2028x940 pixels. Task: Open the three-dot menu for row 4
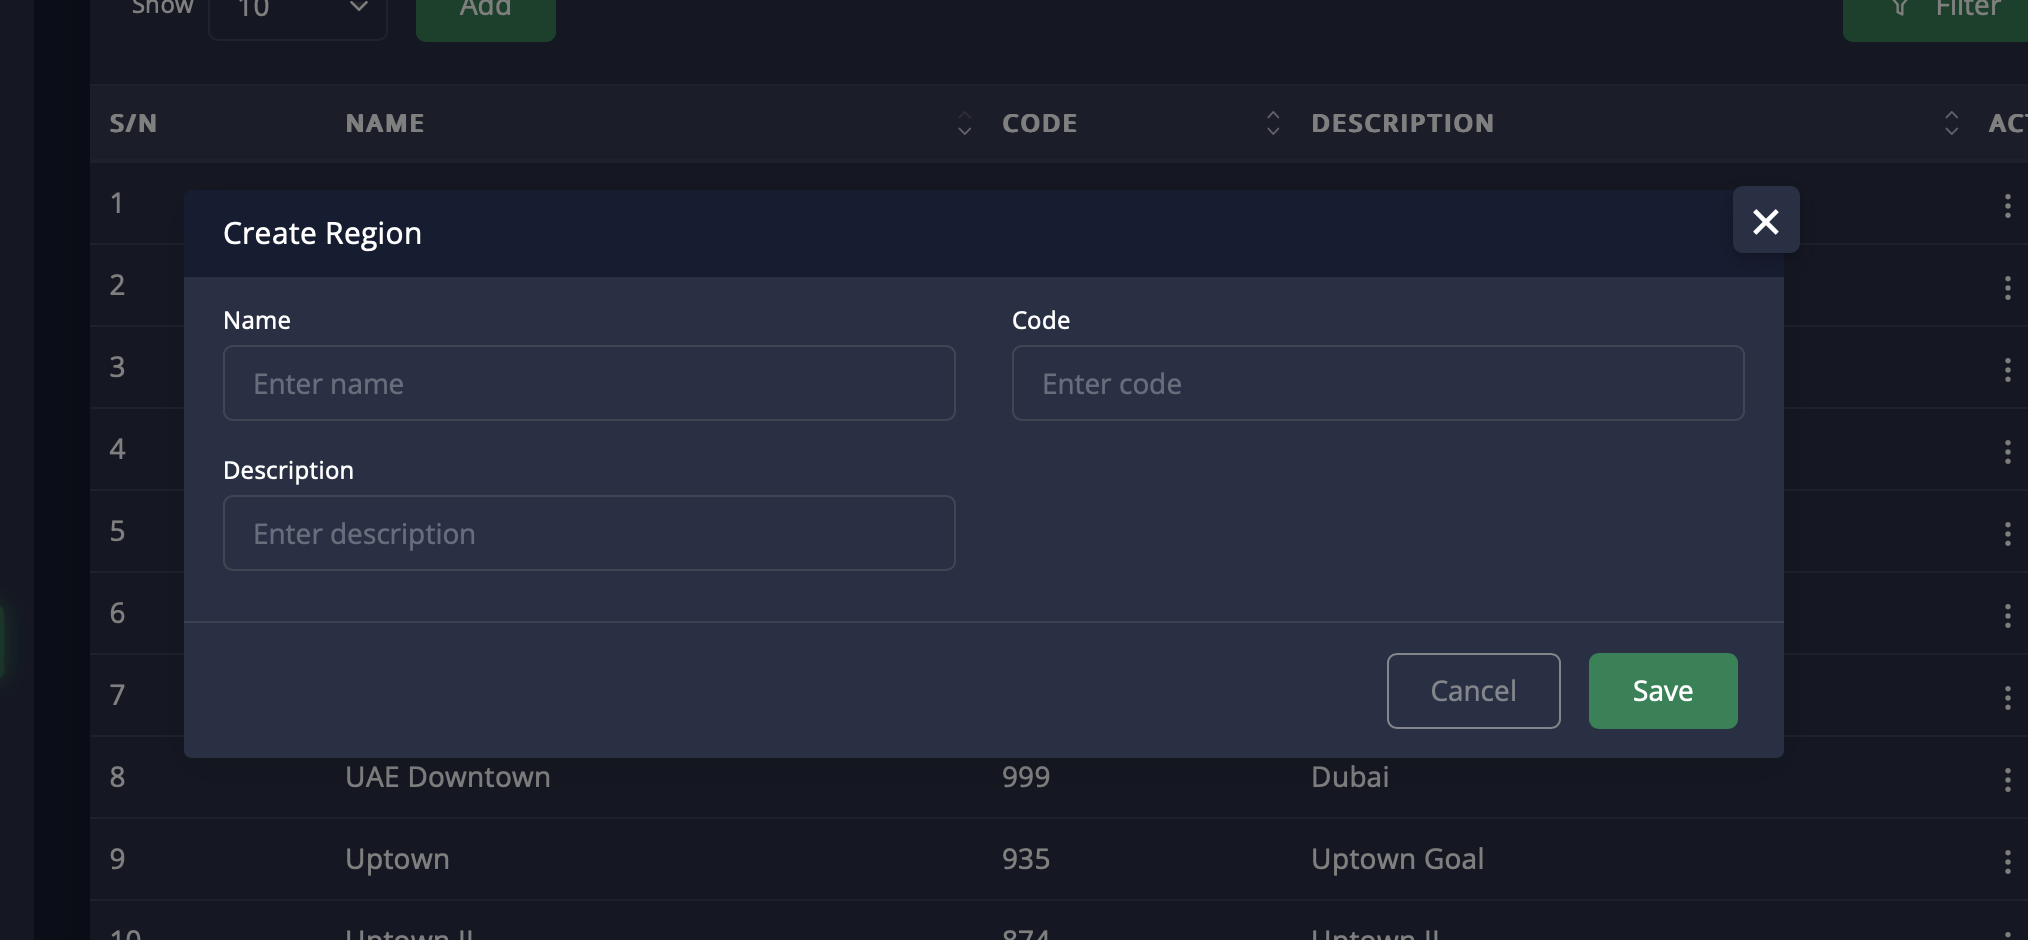2007,452
